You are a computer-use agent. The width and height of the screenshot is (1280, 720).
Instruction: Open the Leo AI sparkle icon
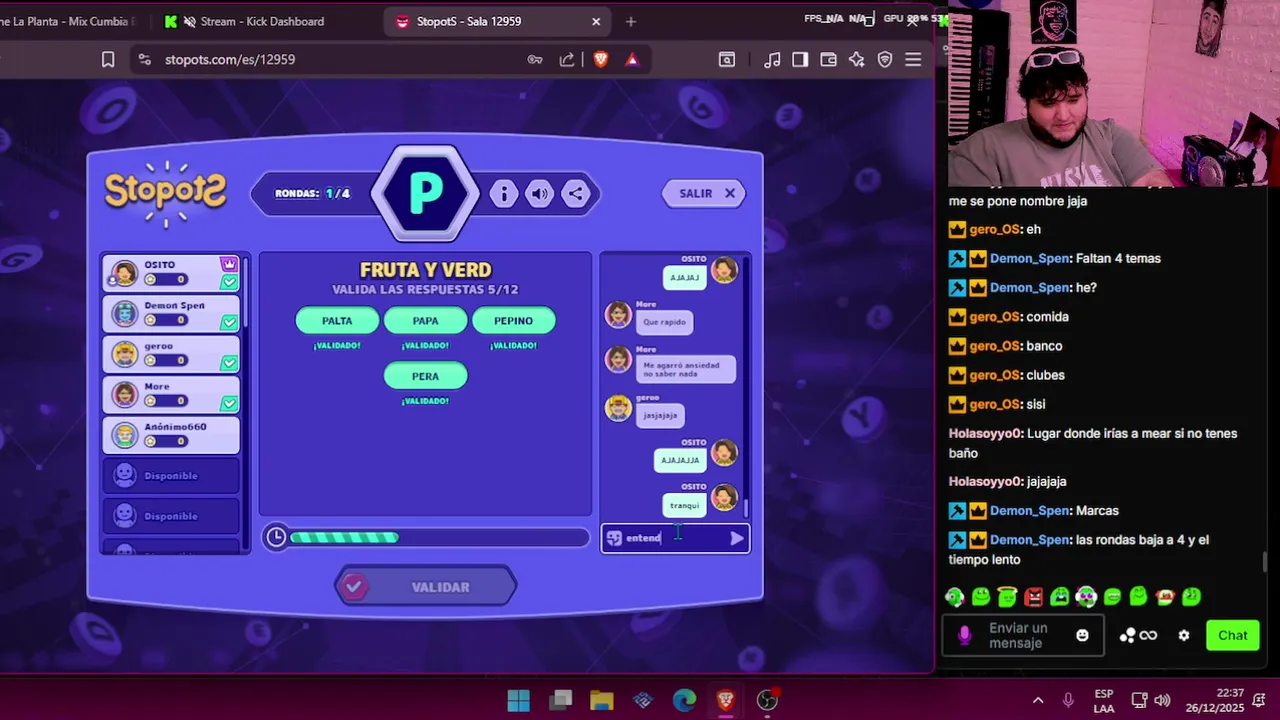click(x=857, y=60)
